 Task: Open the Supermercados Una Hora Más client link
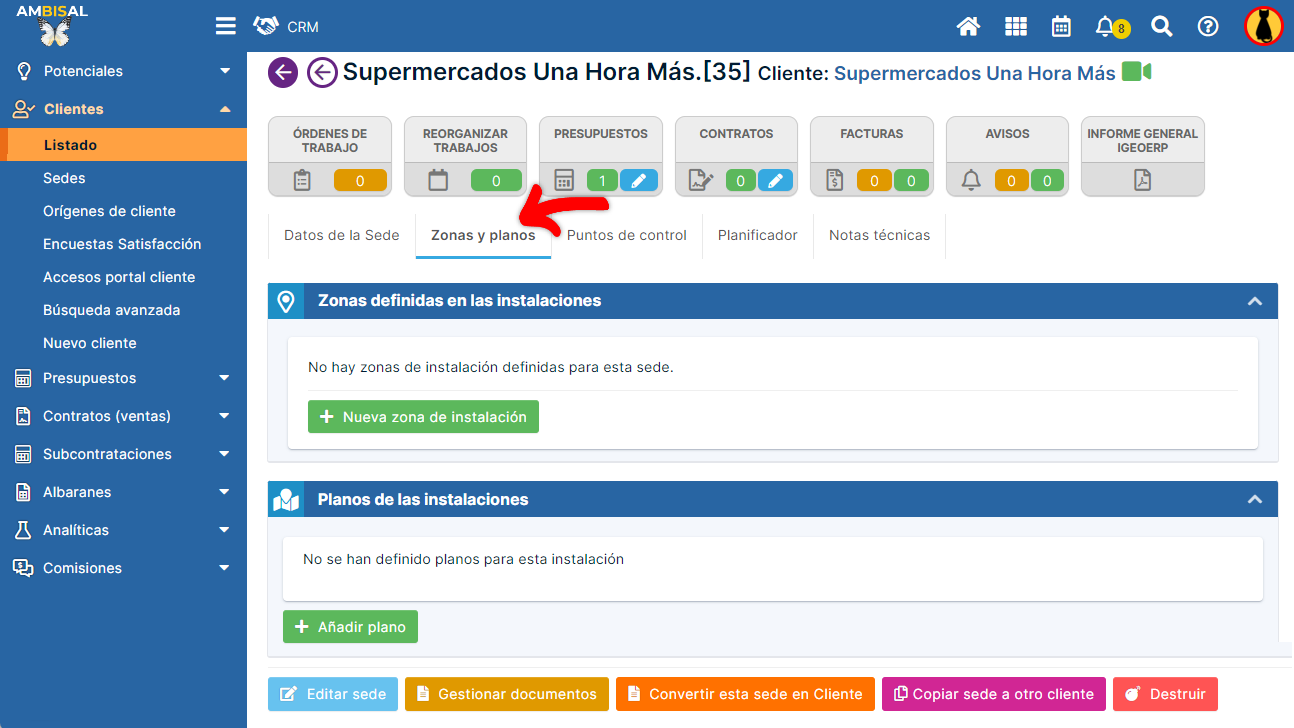click(974, 73)
